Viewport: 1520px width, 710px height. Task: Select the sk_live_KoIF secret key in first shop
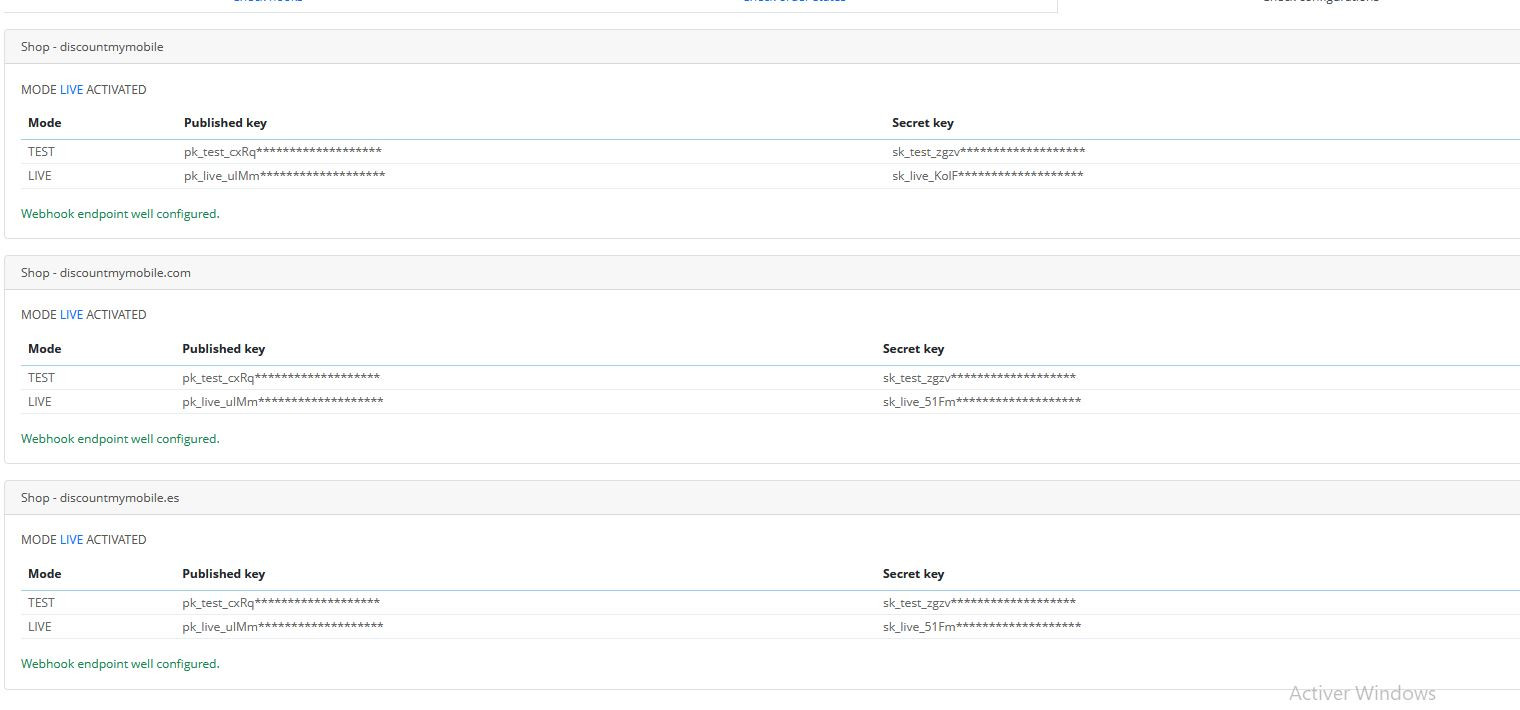pyautogui.click(x=987, y=176)
